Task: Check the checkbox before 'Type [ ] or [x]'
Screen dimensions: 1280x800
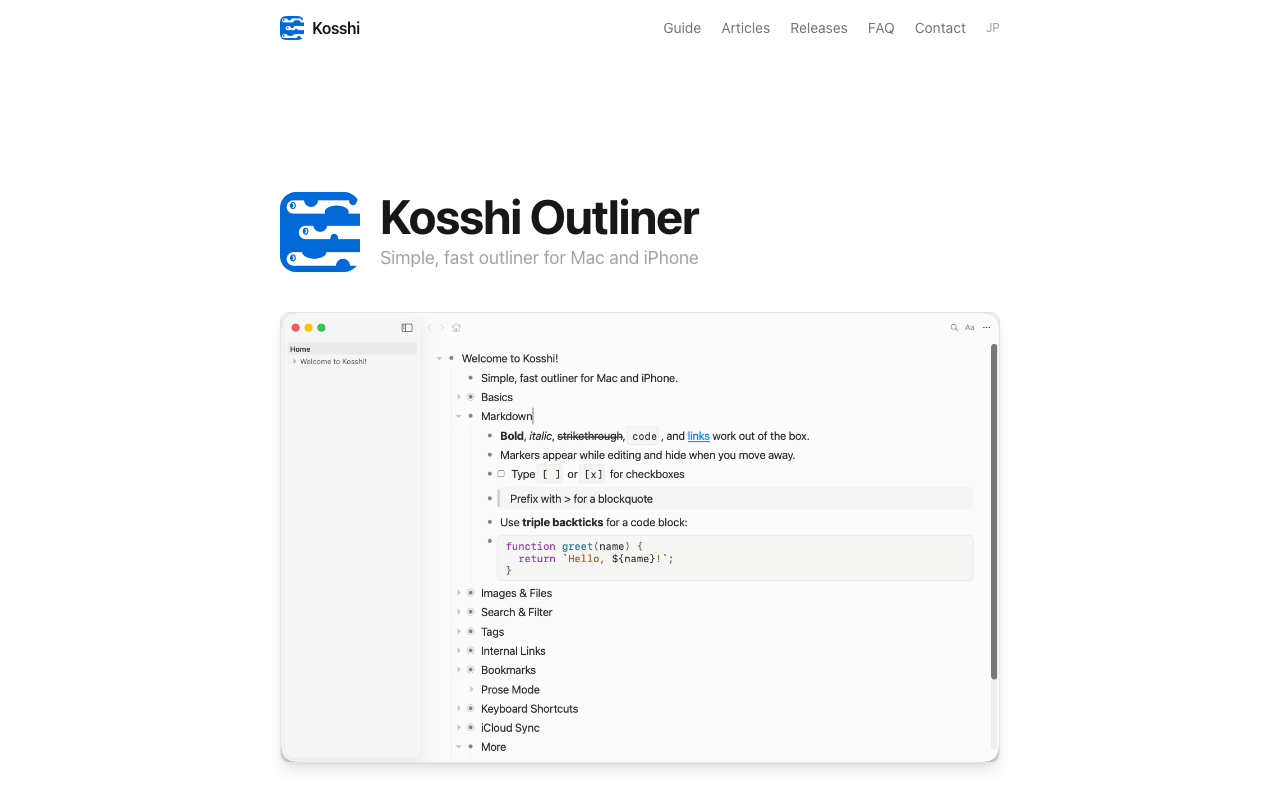Action: pos(501,474)
